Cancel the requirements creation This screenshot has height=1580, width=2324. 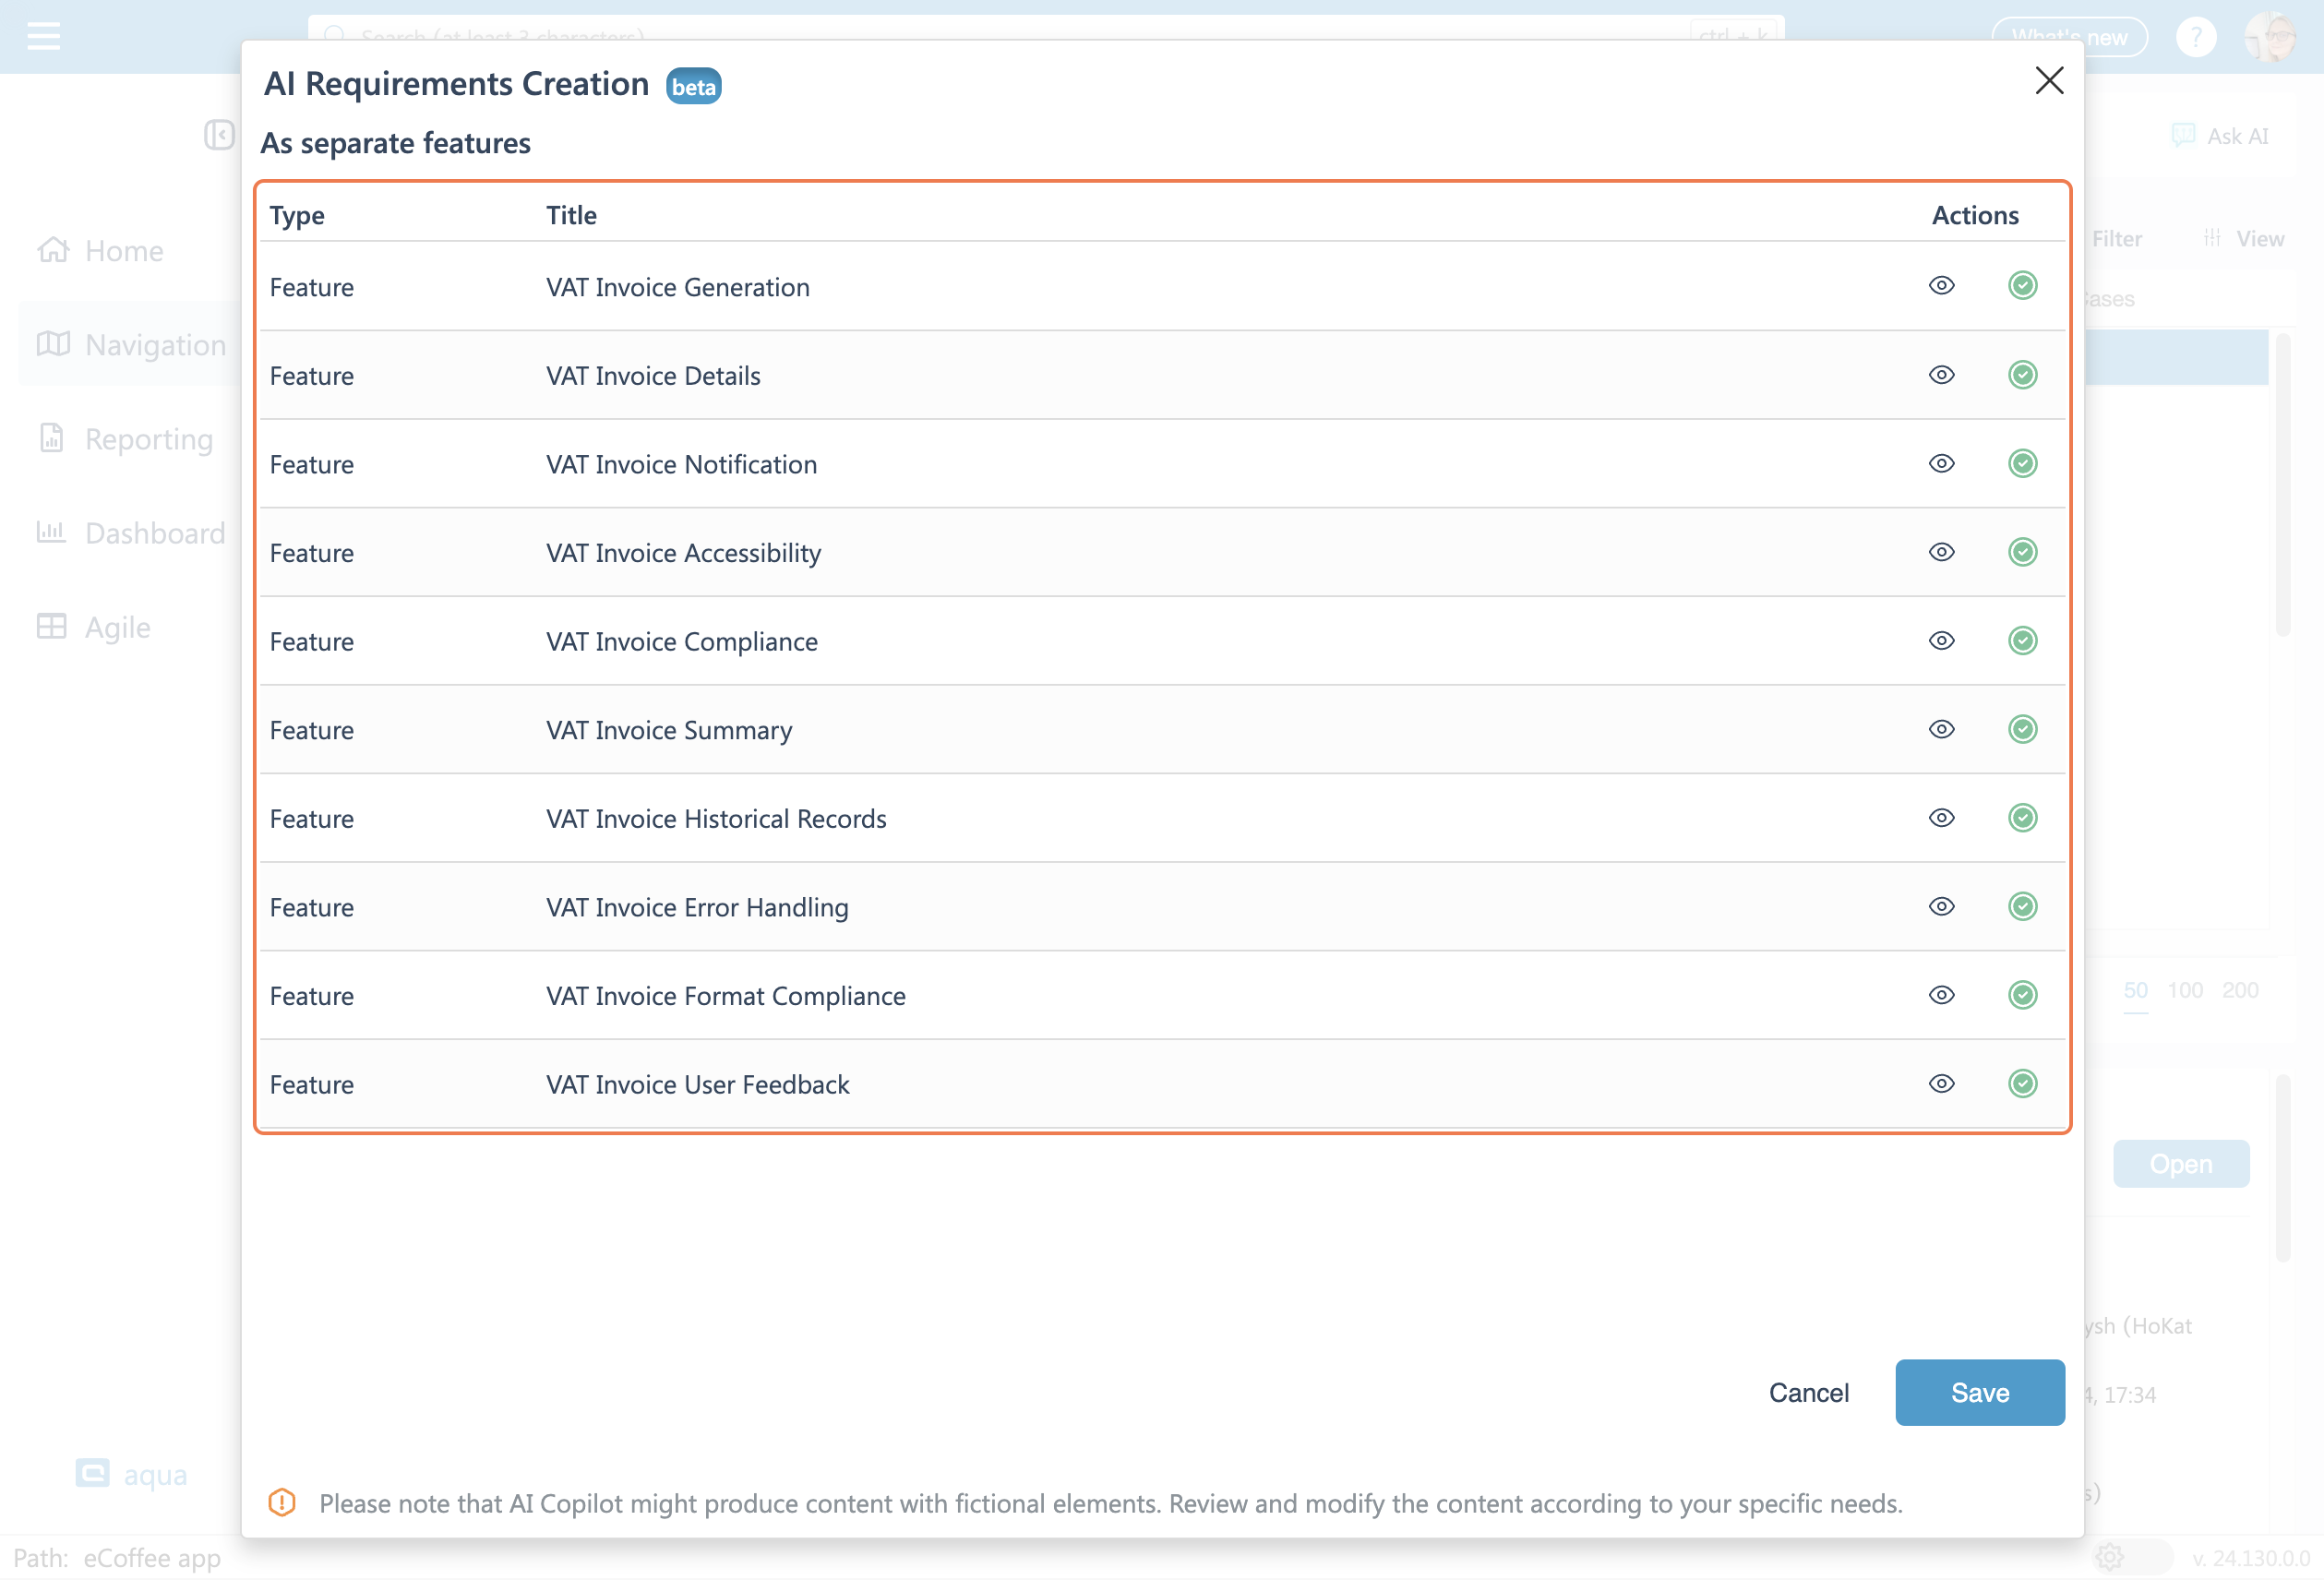[1808, 1392]
